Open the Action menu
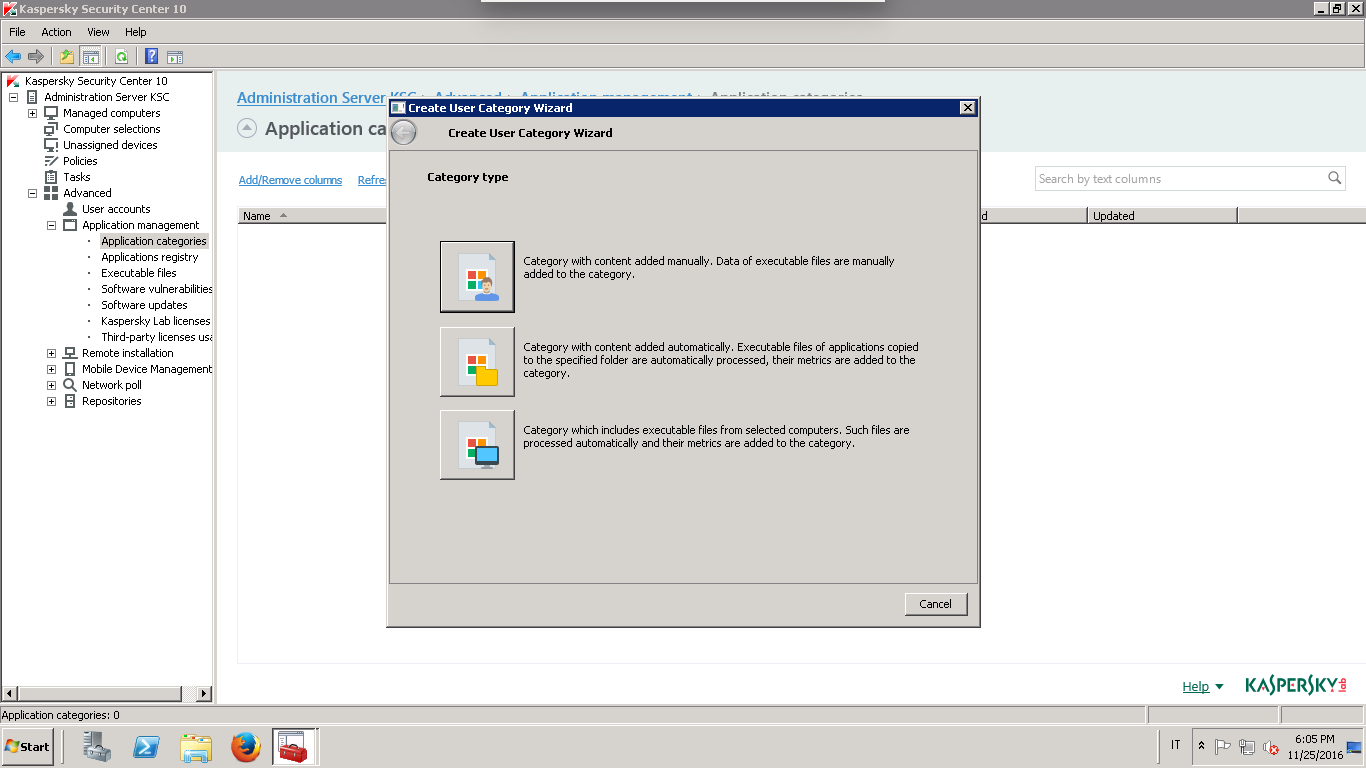Screen dimensions: 1366x768 point(56,32)
